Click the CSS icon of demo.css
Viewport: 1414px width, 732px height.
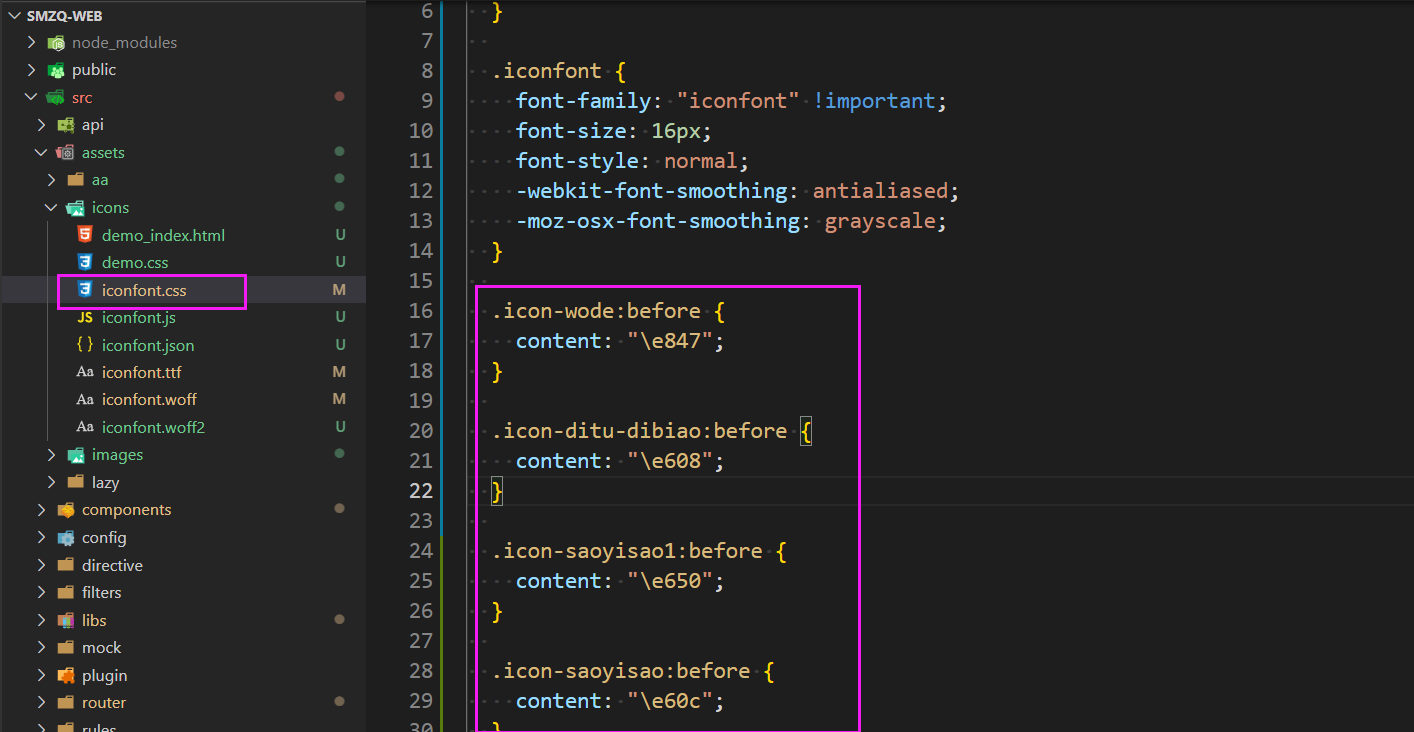tap(85, 262)
